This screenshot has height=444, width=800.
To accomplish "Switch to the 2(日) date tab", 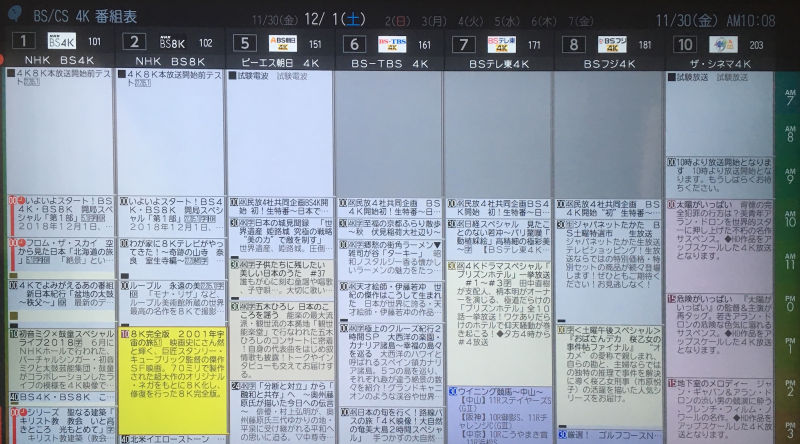I will [x=397, y=21].
